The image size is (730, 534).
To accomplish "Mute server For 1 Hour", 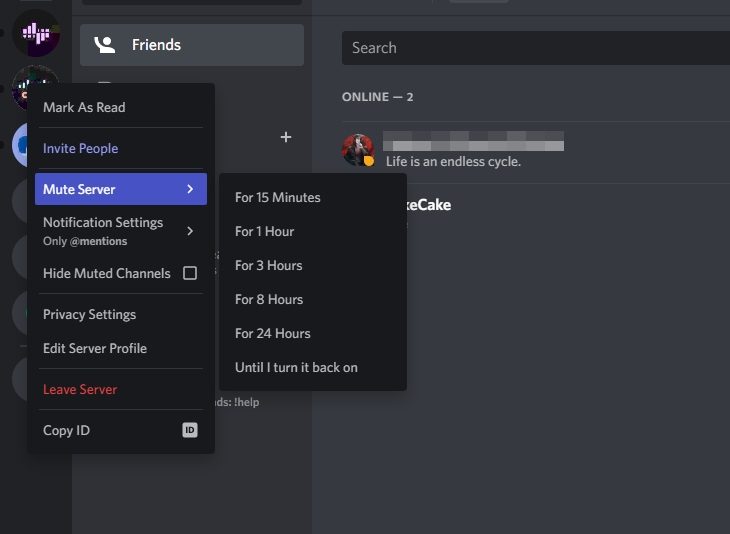I will click(313, 231).
